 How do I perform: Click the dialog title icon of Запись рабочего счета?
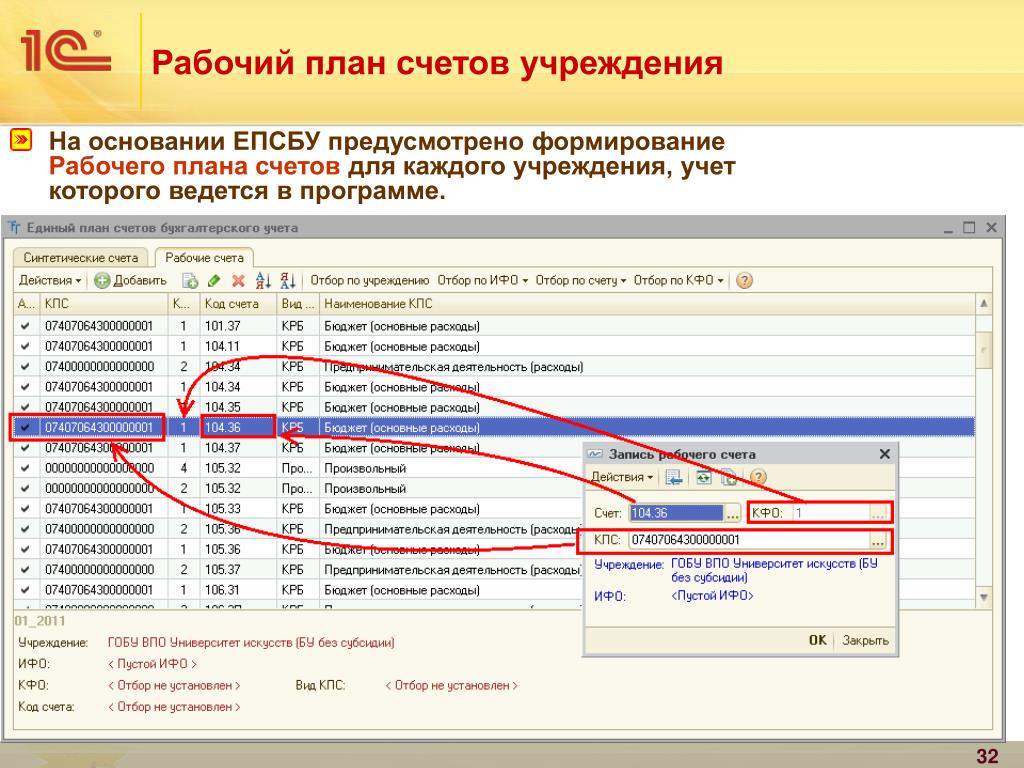tap(595, 454)
